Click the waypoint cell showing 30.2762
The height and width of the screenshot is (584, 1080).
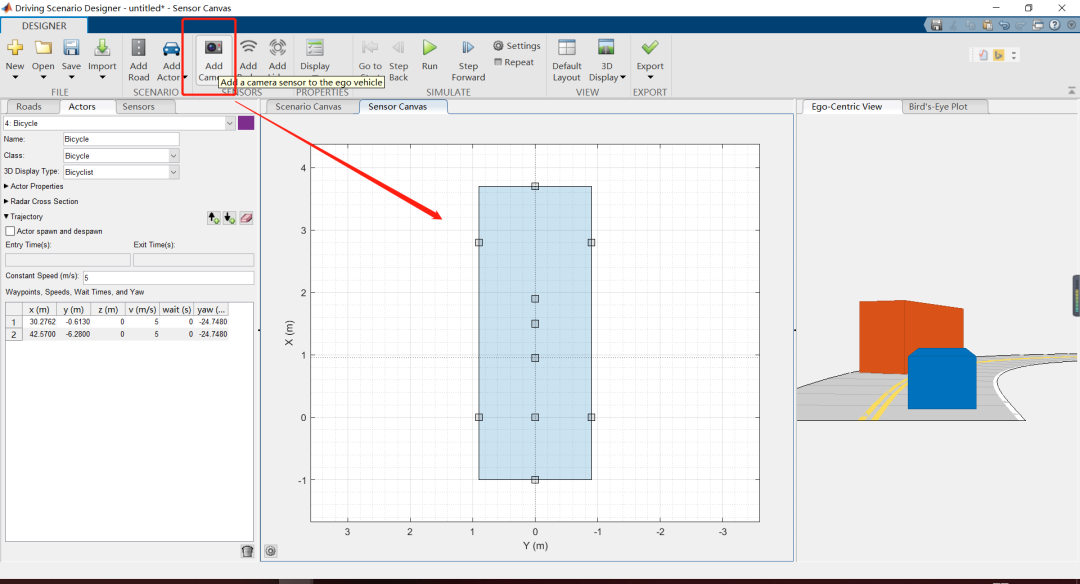coord(42,322)
